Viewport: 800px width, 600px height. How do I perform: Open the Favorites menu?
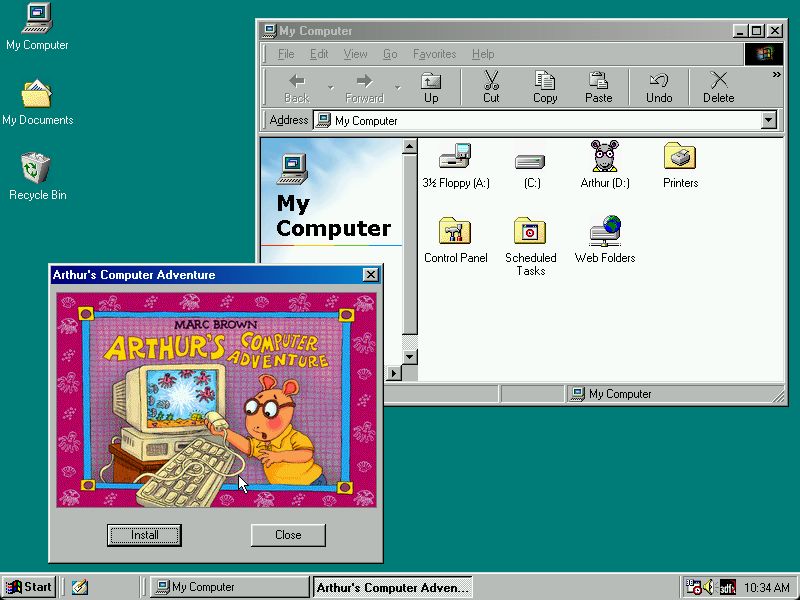(x=434, y=54)
